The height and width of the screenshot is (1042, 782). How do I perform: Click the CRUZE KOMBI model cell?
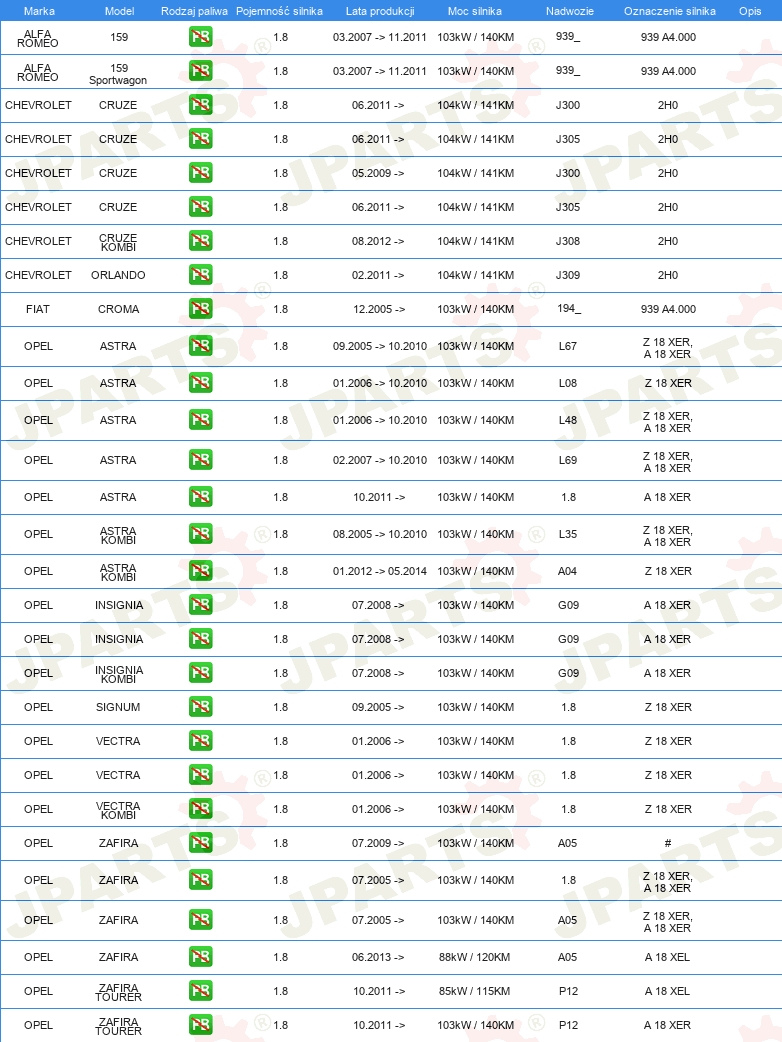coord(118,242)
